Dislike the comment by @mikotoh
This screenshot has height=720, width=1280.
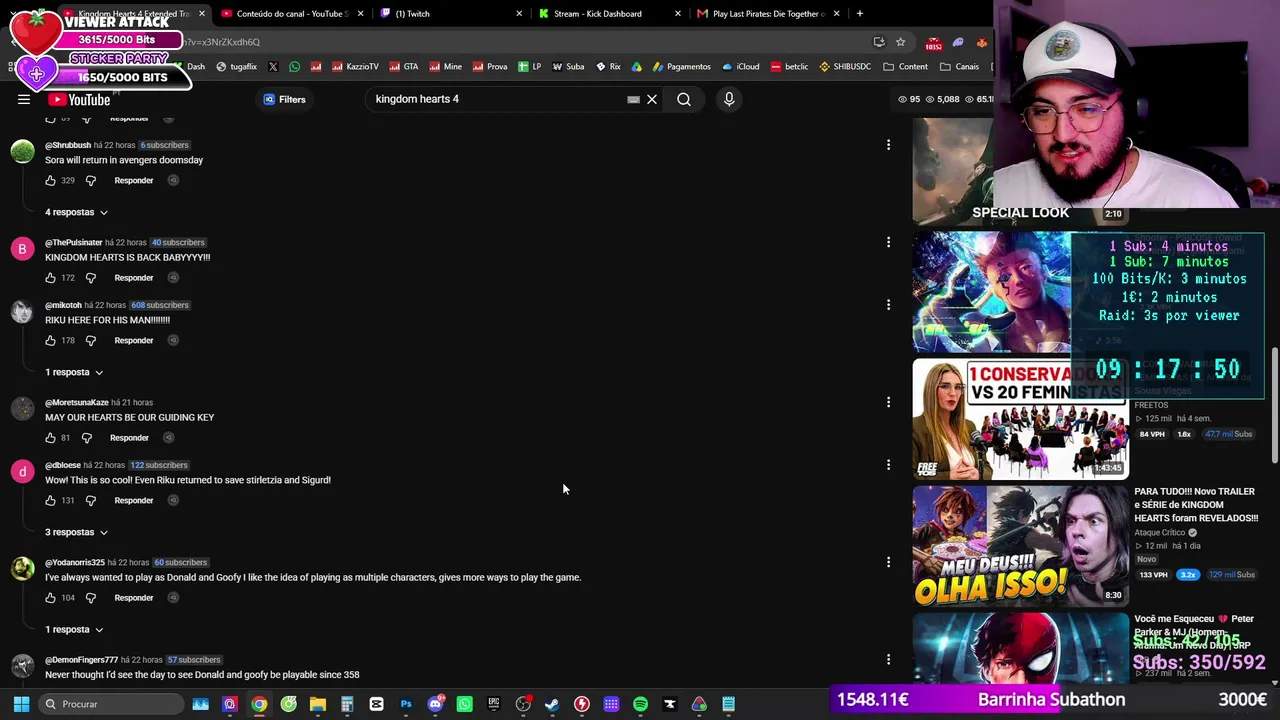(91, 340)
